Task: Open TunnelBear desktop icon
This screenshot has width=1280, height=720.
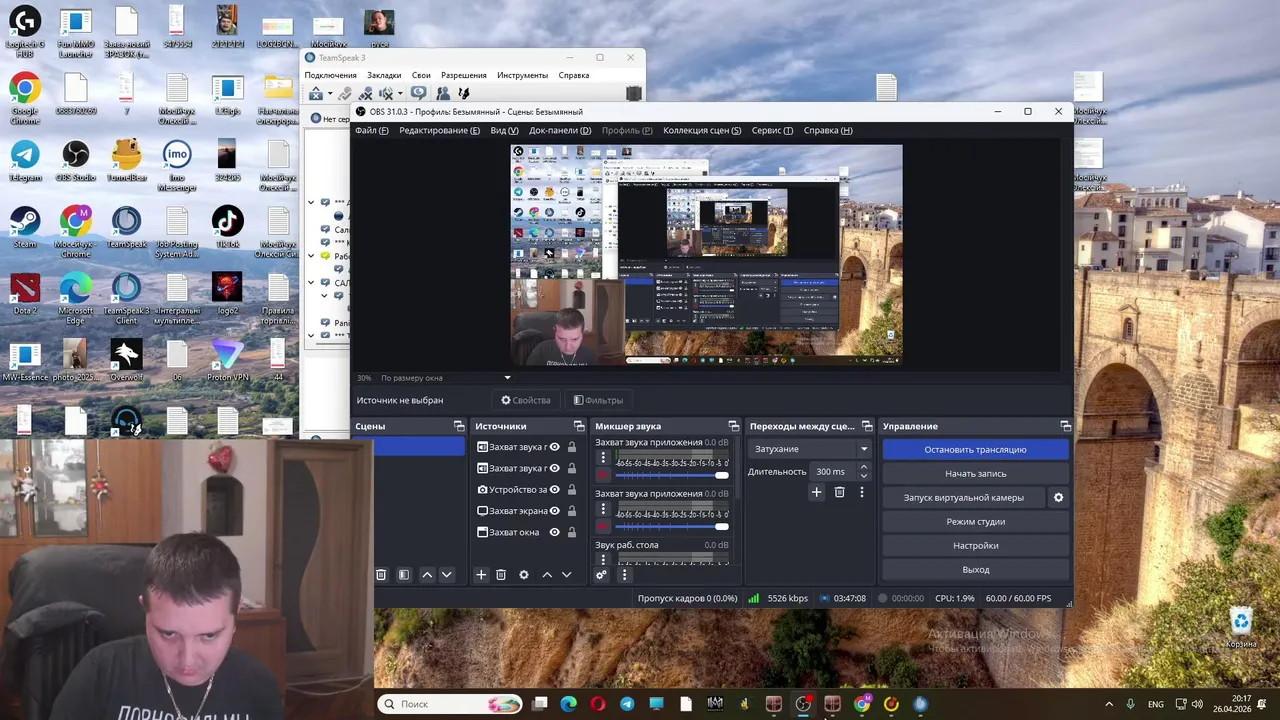Action: point(127,160)
